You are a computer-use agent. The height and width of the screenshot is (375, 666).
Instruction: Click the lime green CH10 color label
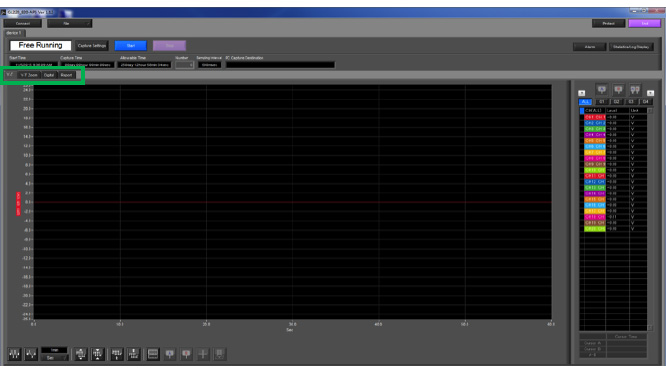(595, 170)
